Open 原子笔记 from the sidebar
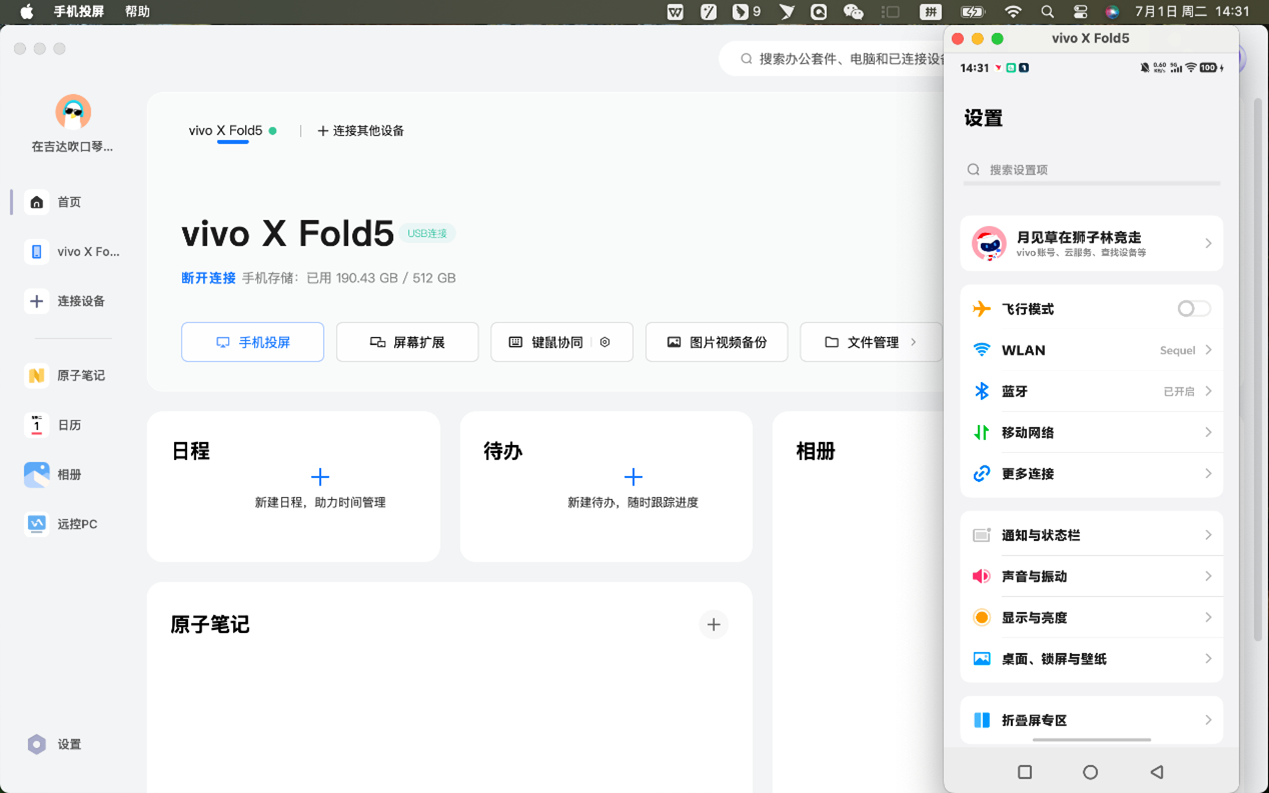The width and height of the screenshot is (1269, 793). (66, 376)
